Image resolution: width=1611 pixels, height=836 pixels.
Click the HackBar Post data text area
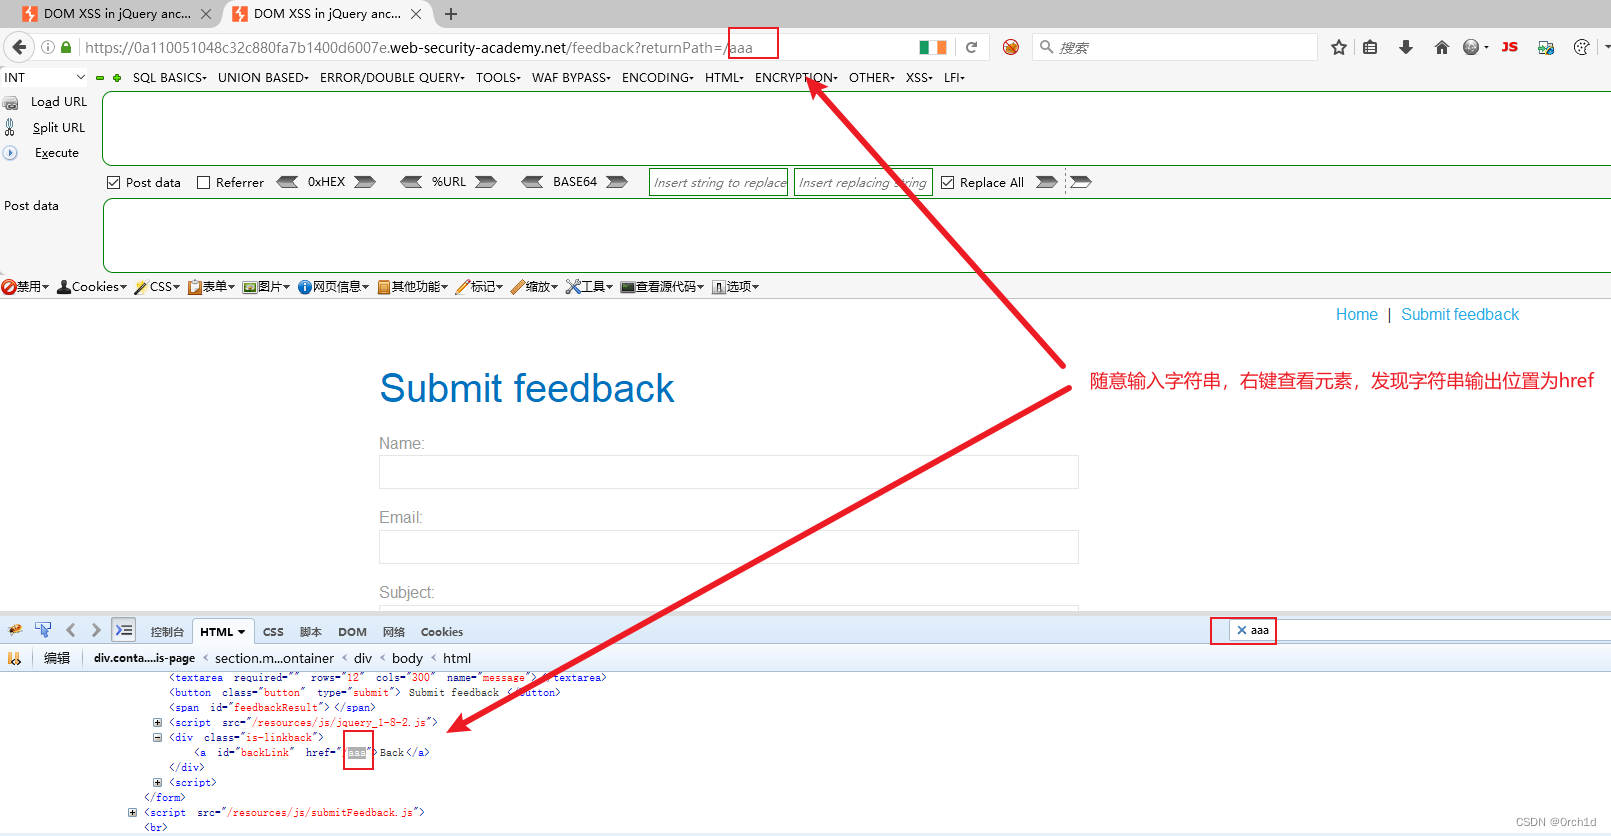pos(857,235)
